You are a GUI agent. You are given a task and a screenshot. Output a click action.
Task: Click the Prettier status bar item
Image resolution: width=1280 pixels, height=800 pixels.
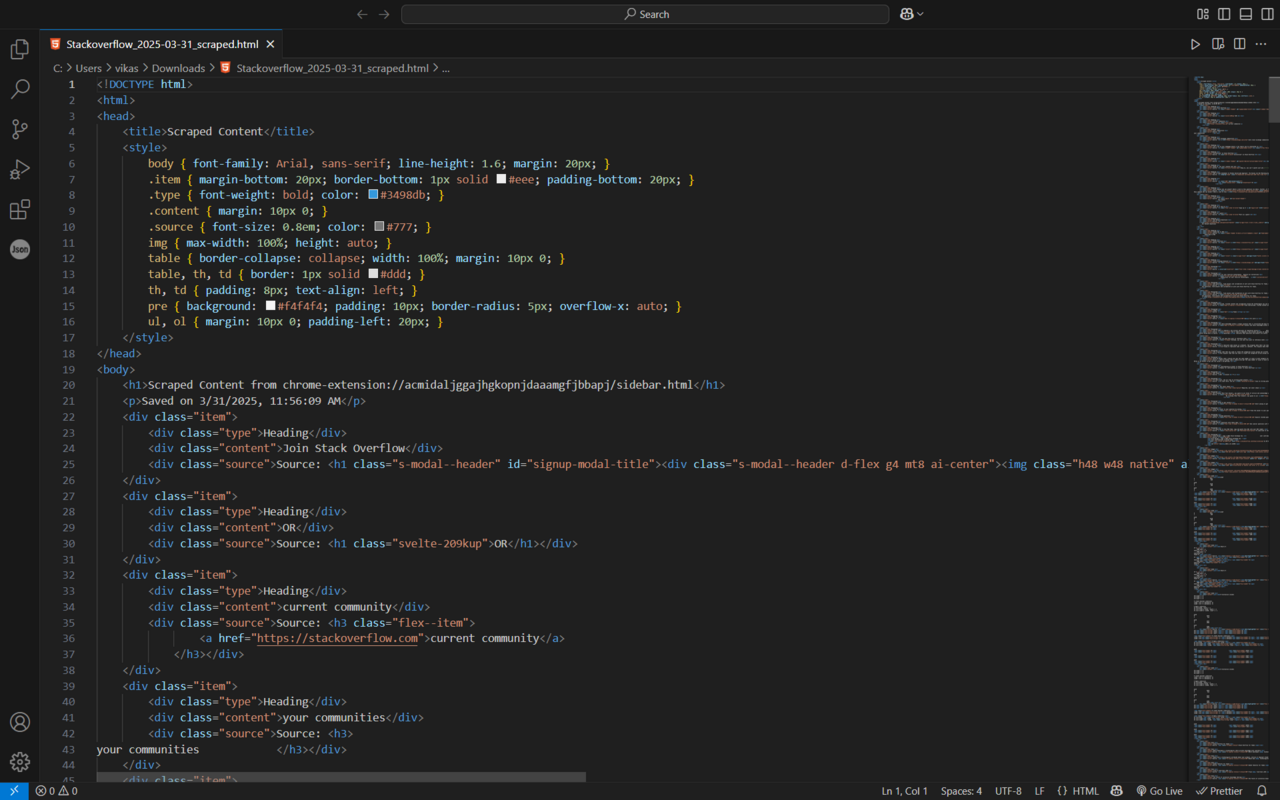[1219, 791]
